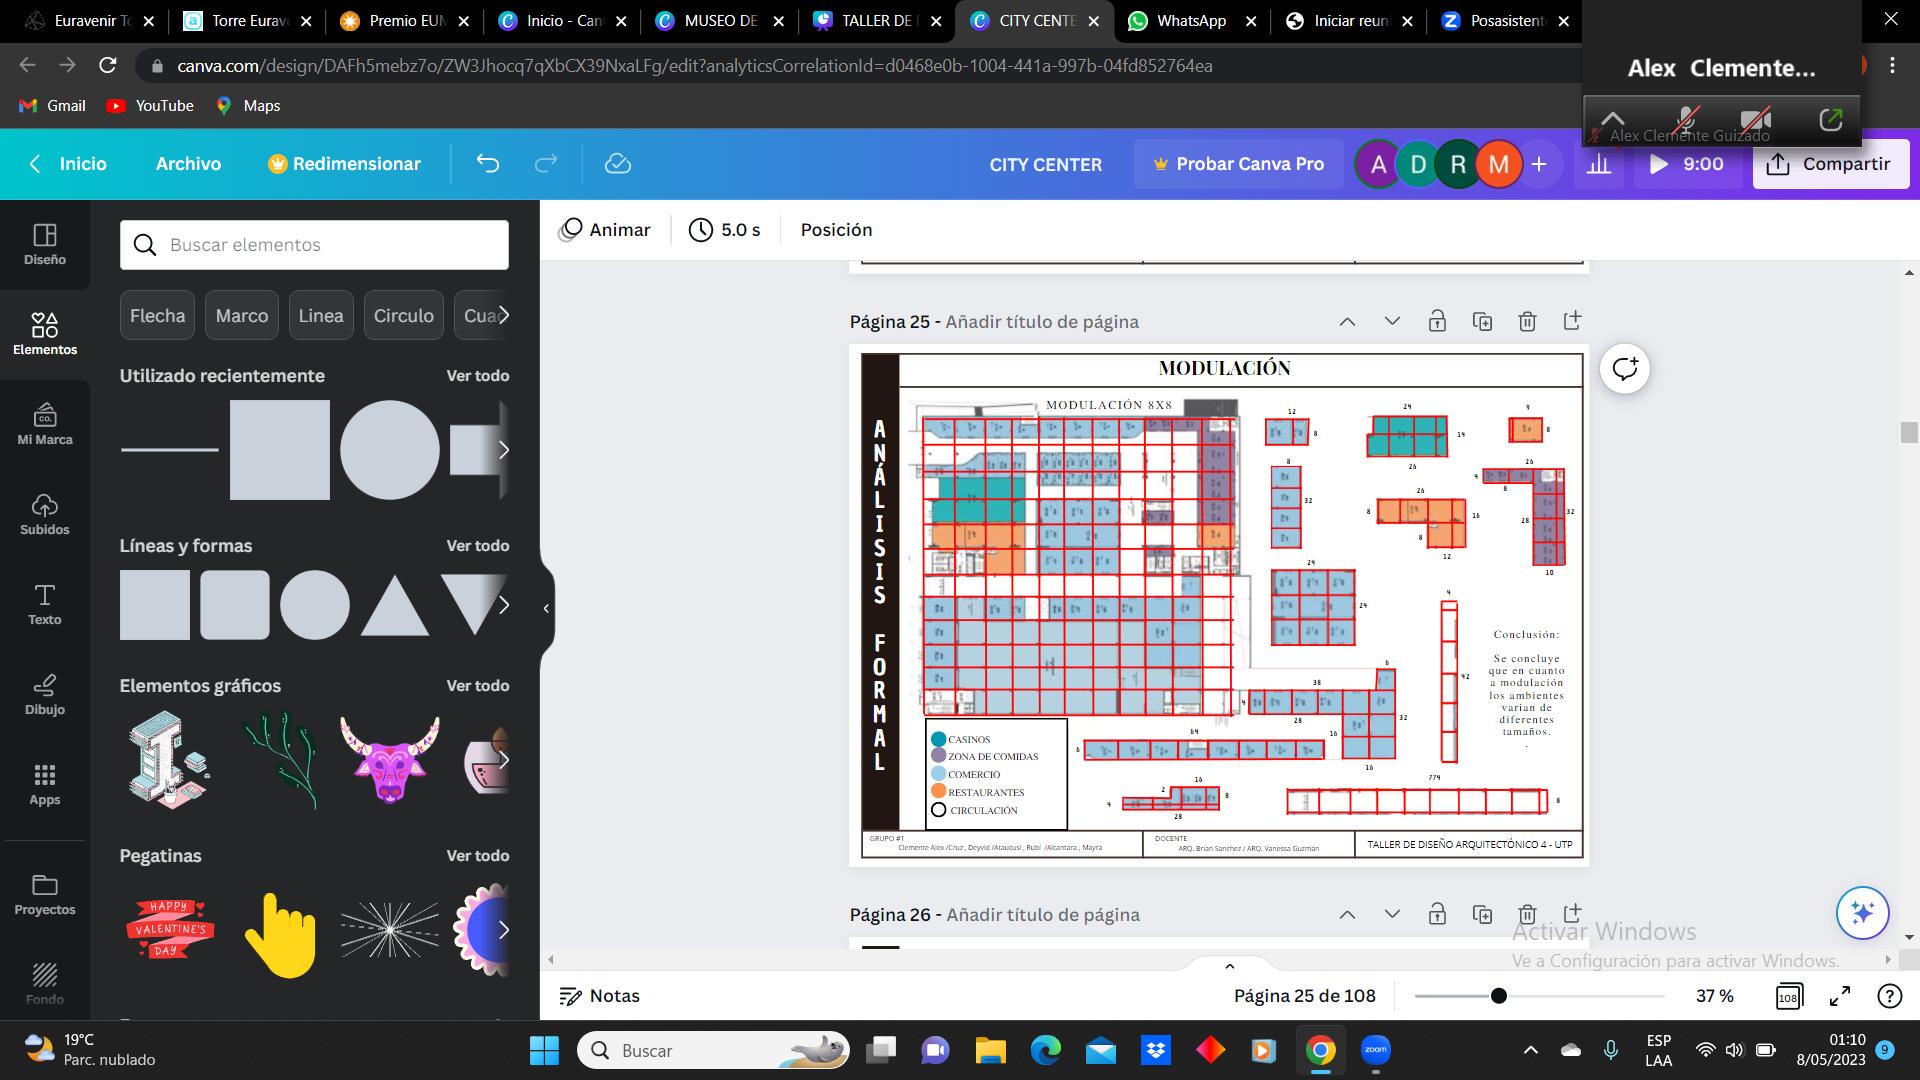Toggle lock on page 25
This screenshot has width=1920, height=1080.
coord(1437,321)
